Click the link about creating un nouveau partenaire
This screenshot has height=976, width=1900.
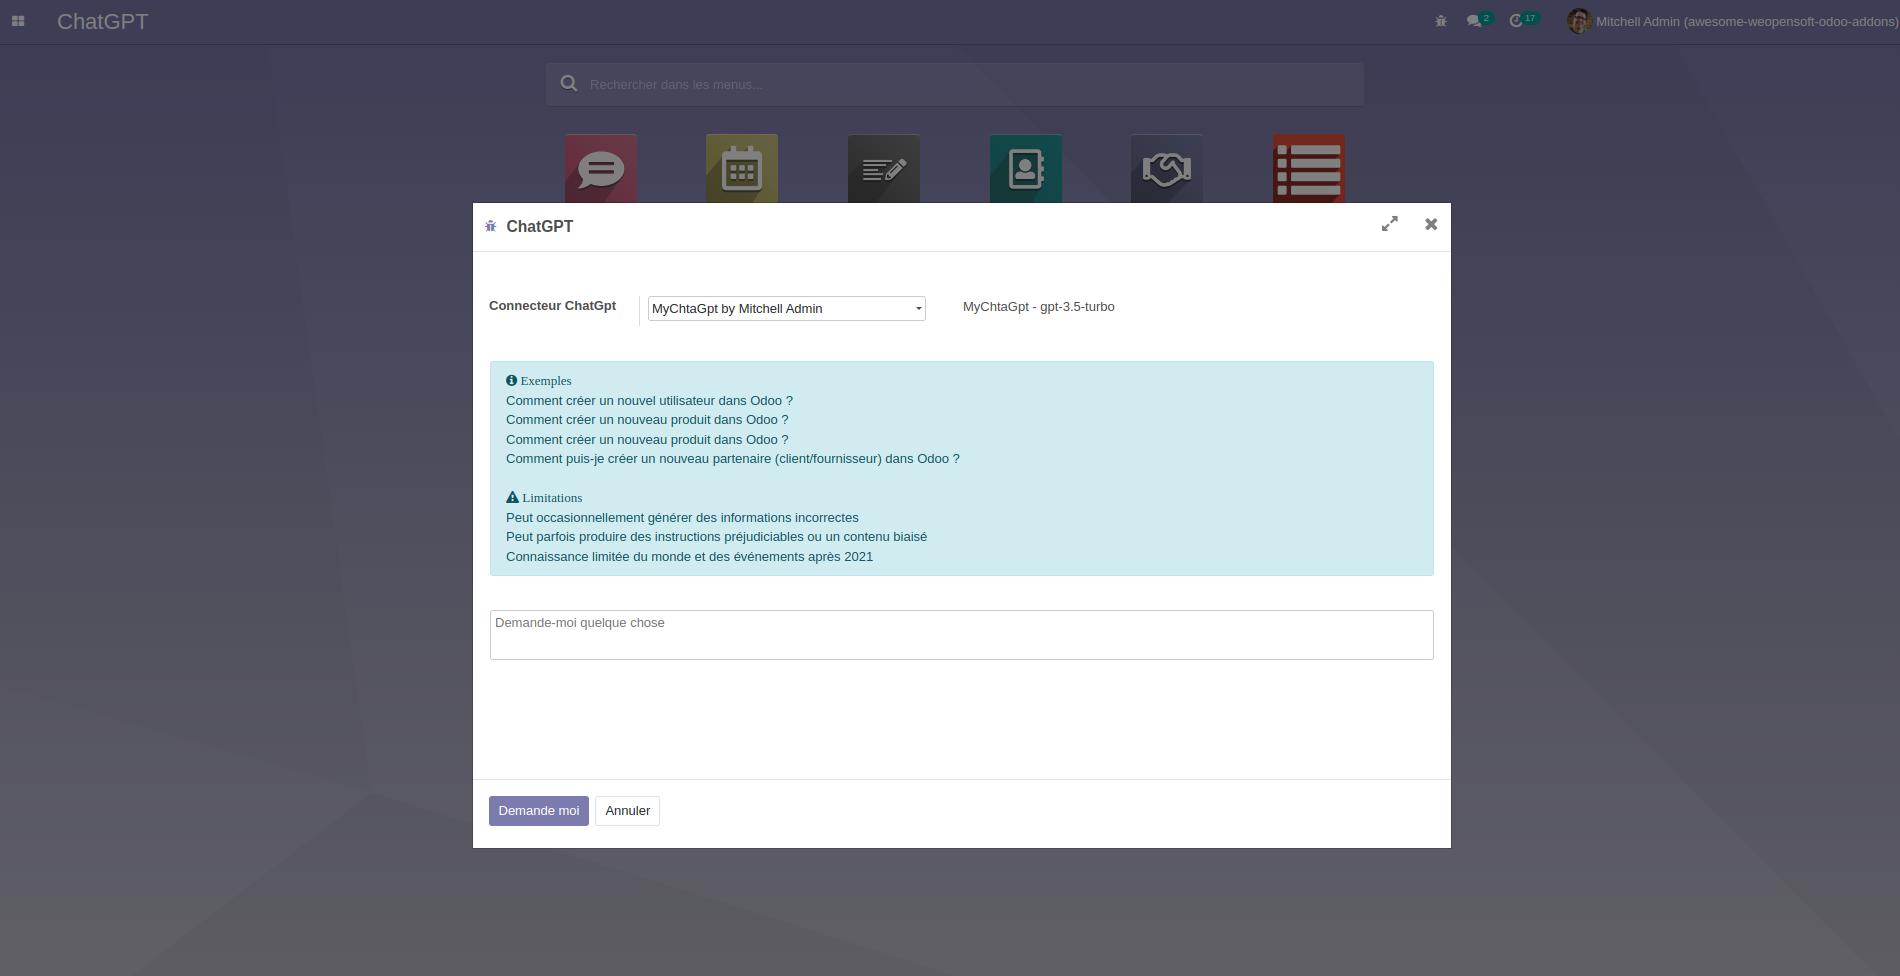pyautogui.click(x=732, y=458)
